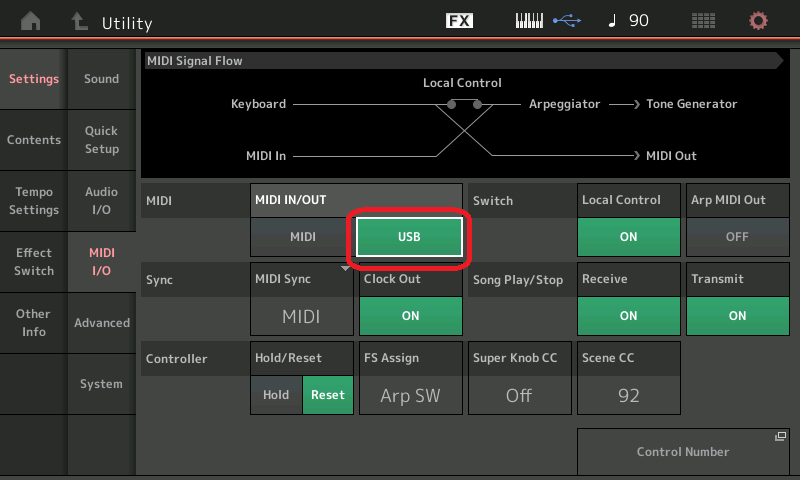Select MIDI for MIDI IN/OUT

(x=302, y=237)
